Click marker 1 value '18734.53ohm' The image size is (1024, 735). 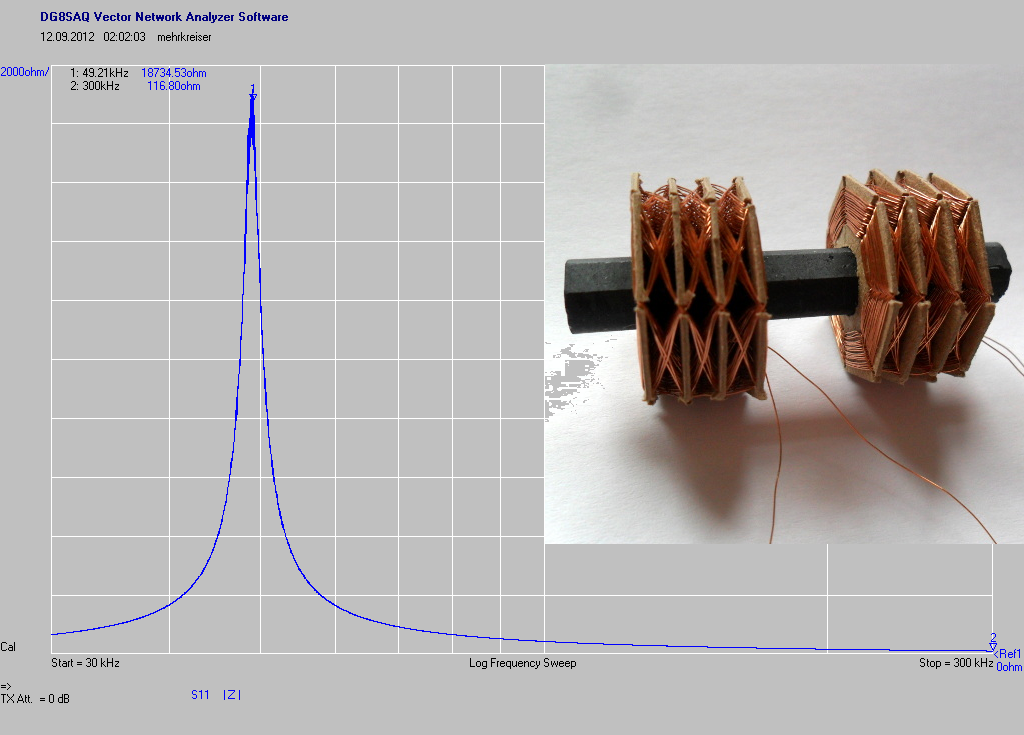(174, 73)
